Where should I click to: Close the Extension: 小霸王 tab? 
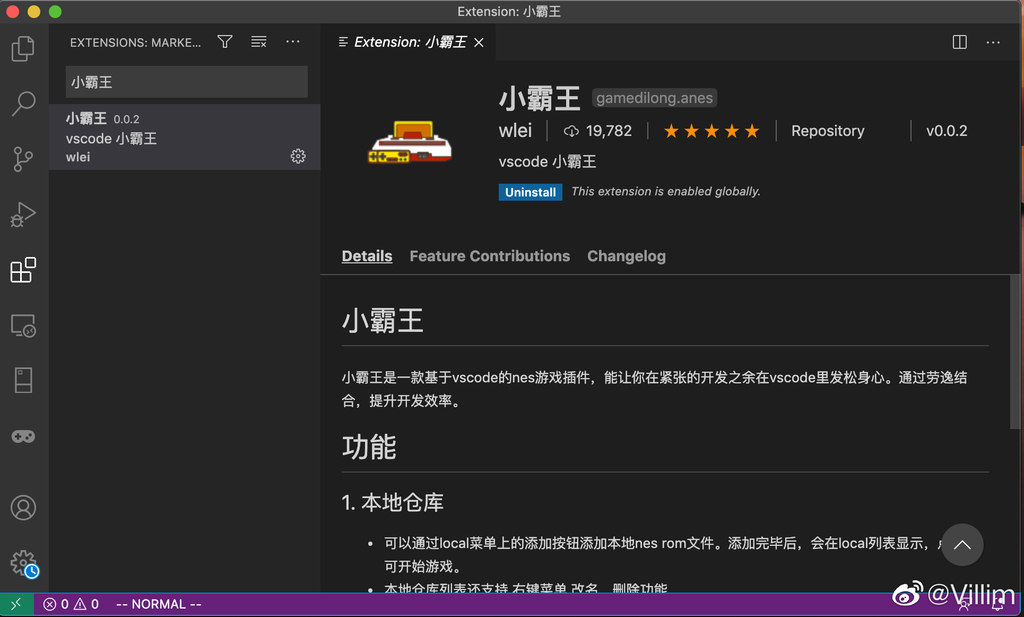coord(479,42)
